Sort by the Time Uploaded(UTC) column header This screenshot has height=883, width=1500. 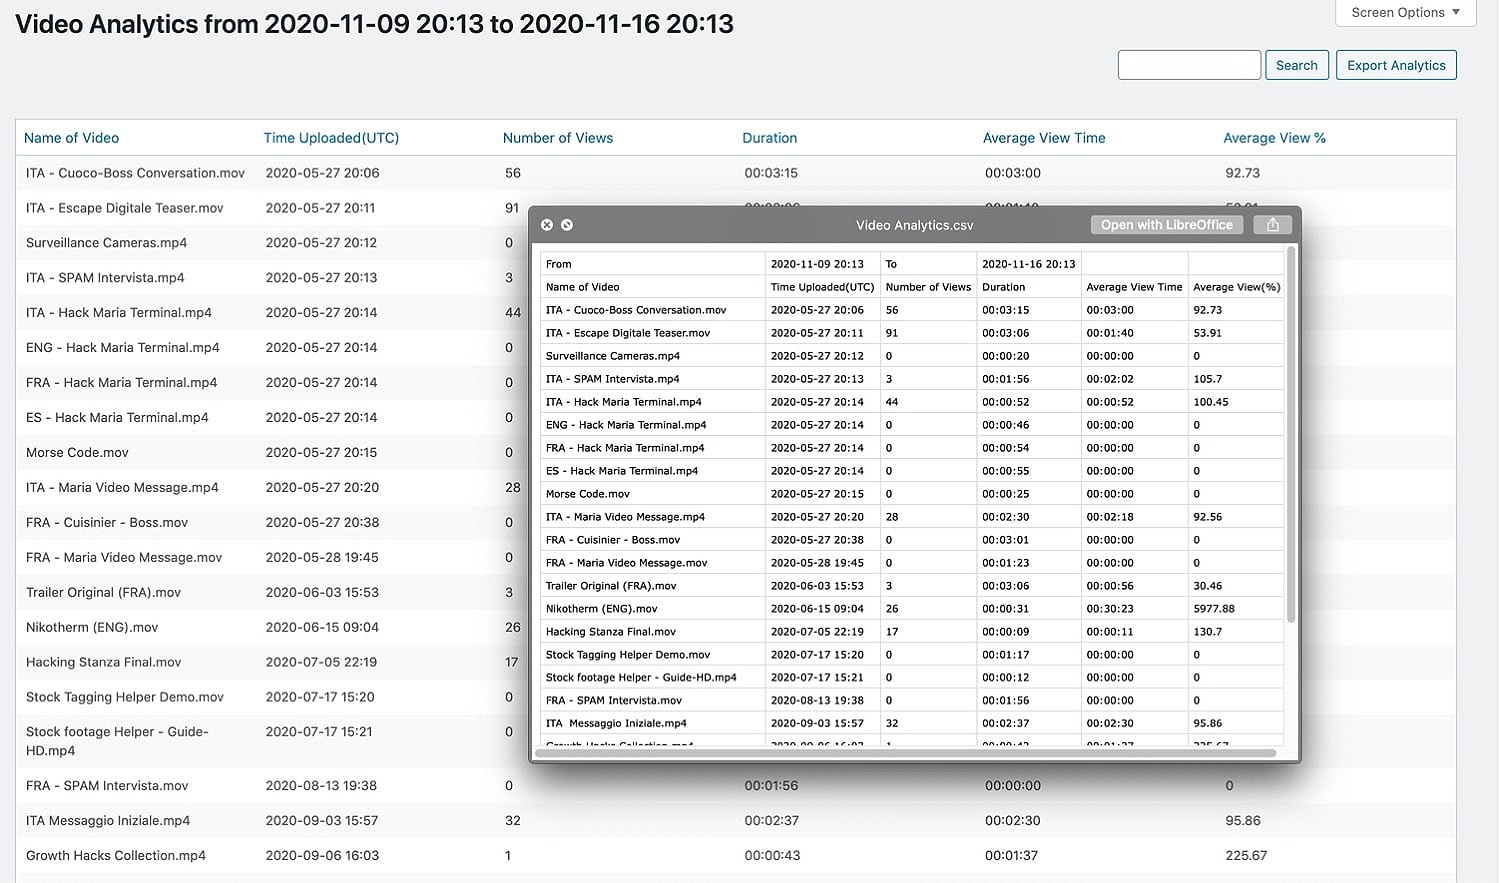click(x=331, y=138)
